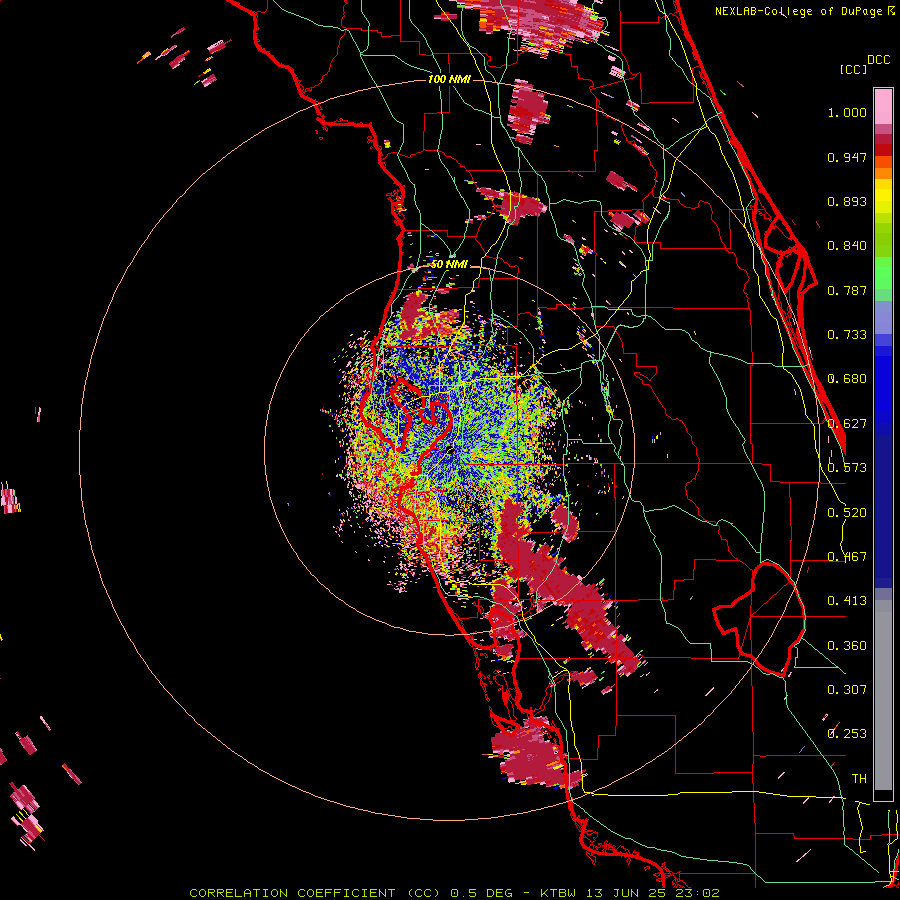Click the 0.413 scale value
The width and height of the screenshot is (900, 900).
pyautogui.click(x=847, y=601)
